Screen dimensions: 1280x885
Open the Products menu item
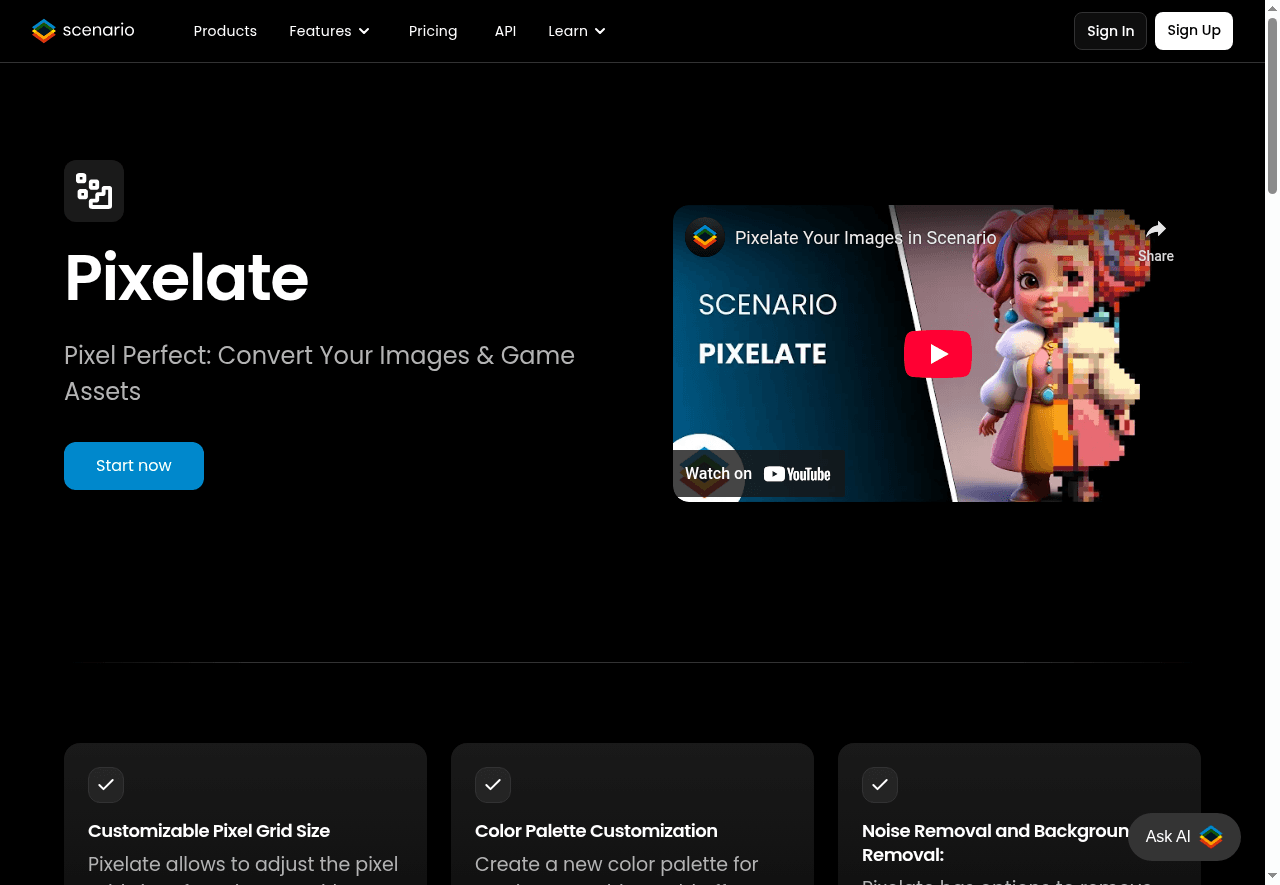click(x=225, y=31)
